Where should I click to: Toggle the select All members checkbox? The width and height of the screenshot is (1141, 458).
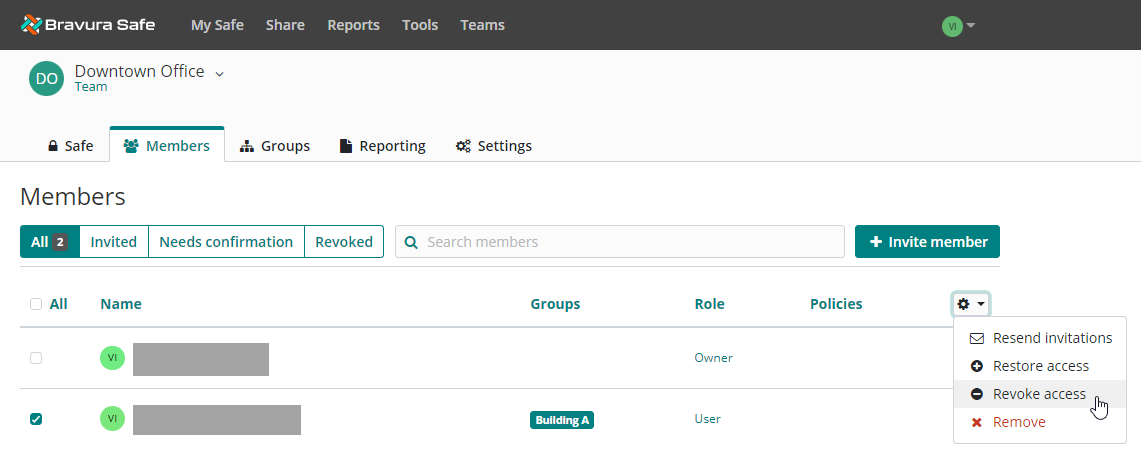pyautogui.click(x=36, y=304)
